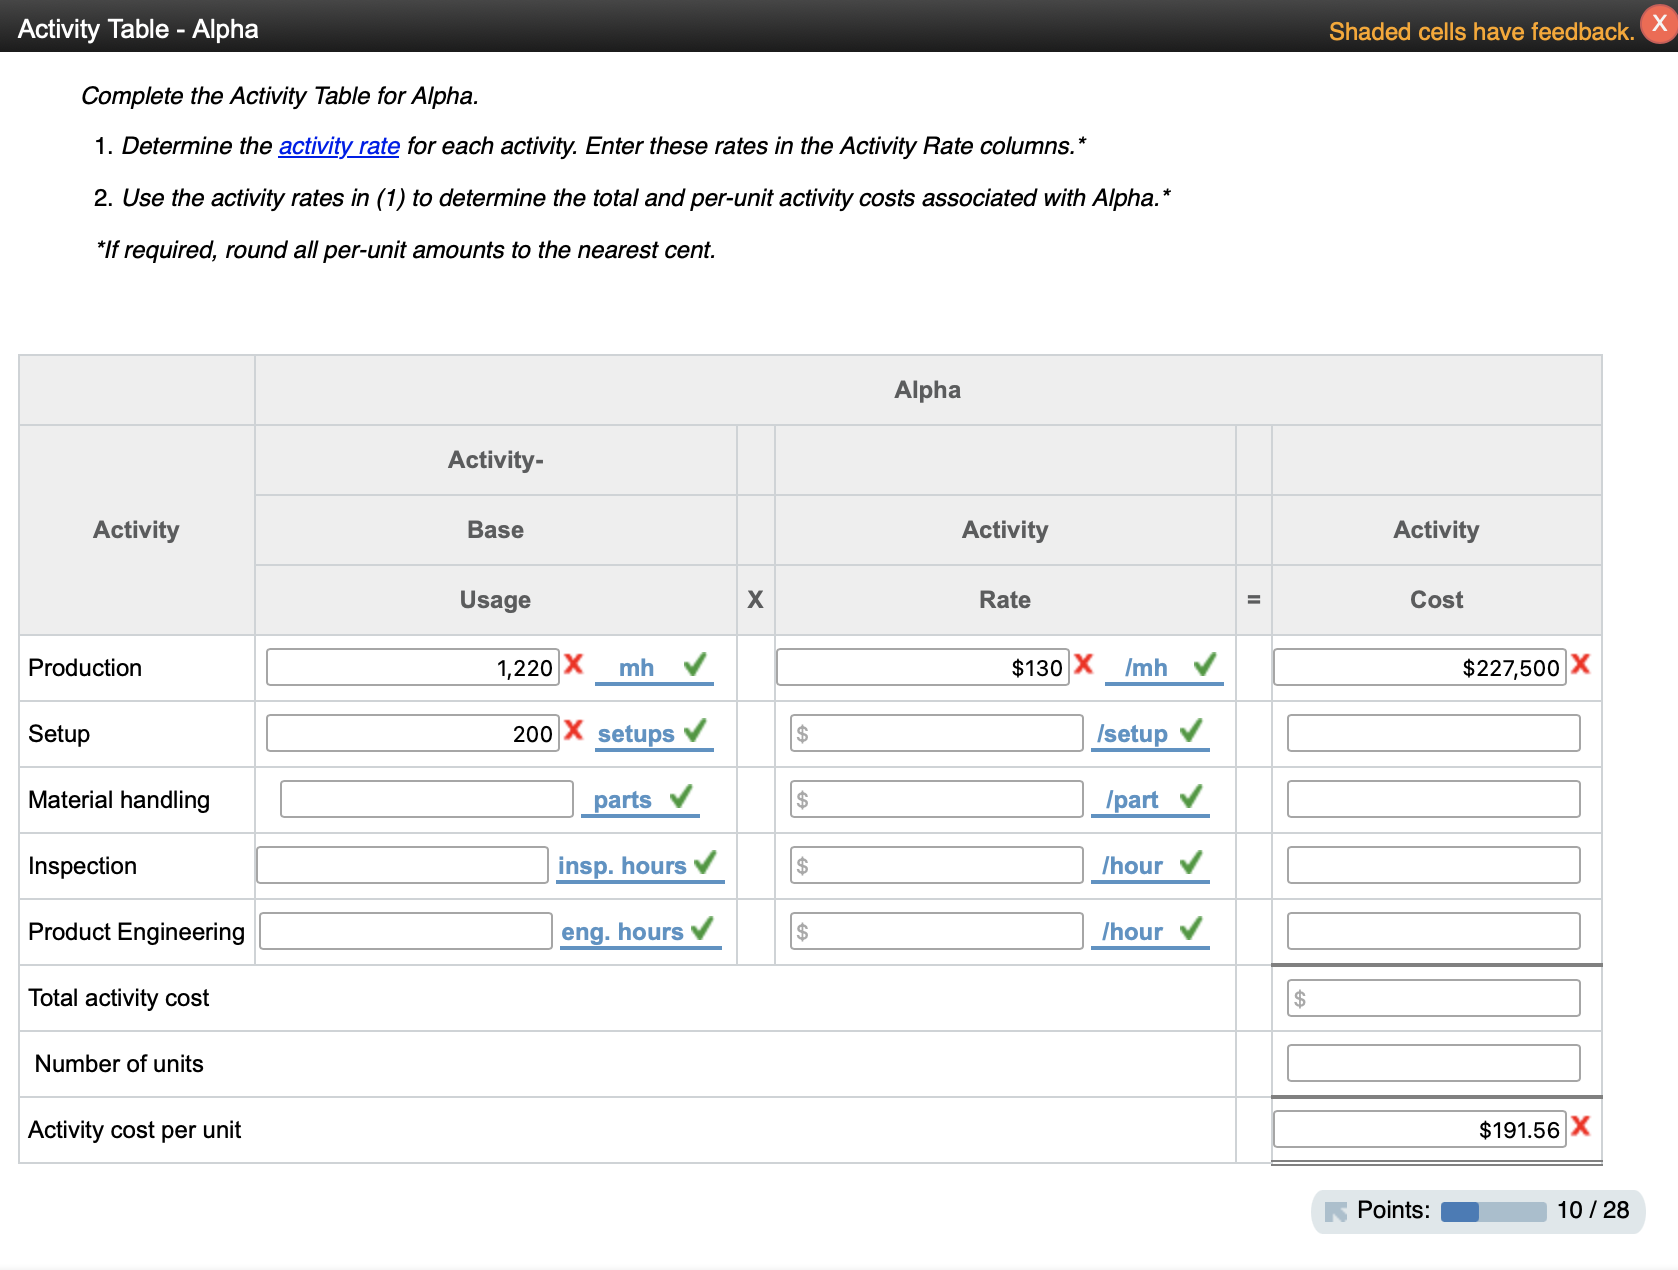Click Product Engineering activity cost input
Viewport: 1678px width, 1270px height.
pyautogui.click(x=1434, y=931)
